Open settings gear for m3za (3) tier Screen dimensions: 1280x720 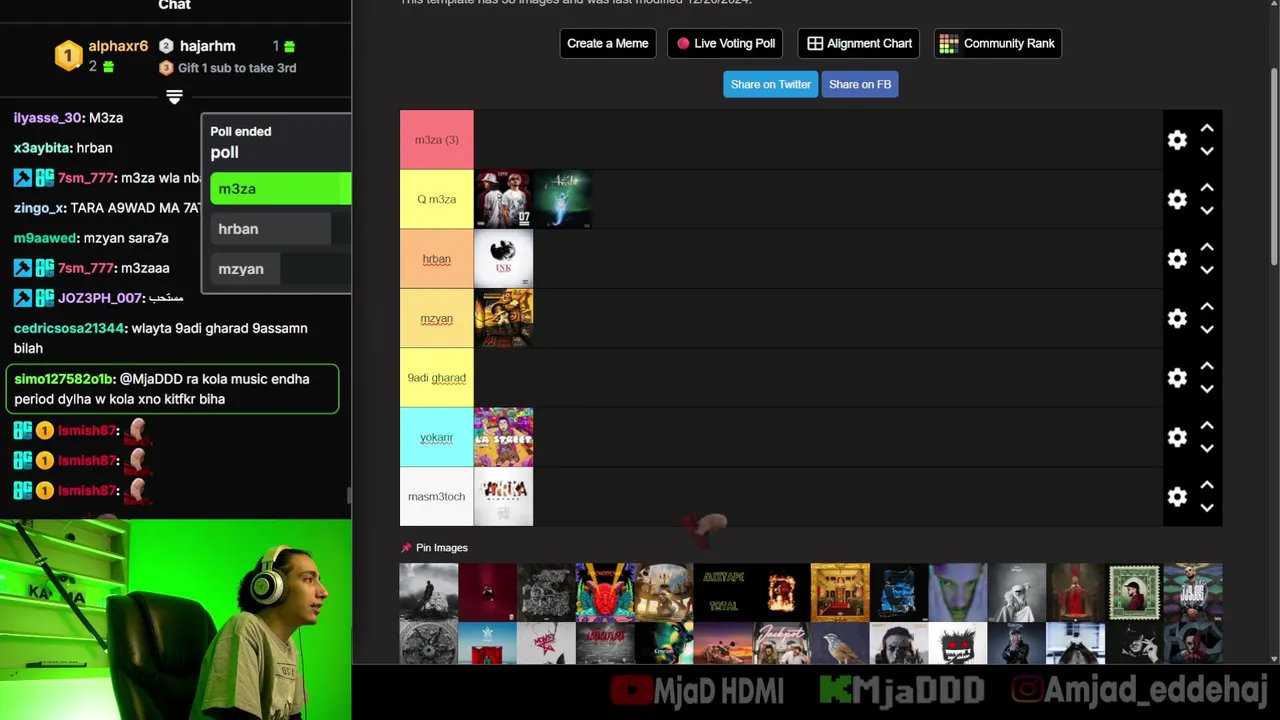tap(1177, 140)
